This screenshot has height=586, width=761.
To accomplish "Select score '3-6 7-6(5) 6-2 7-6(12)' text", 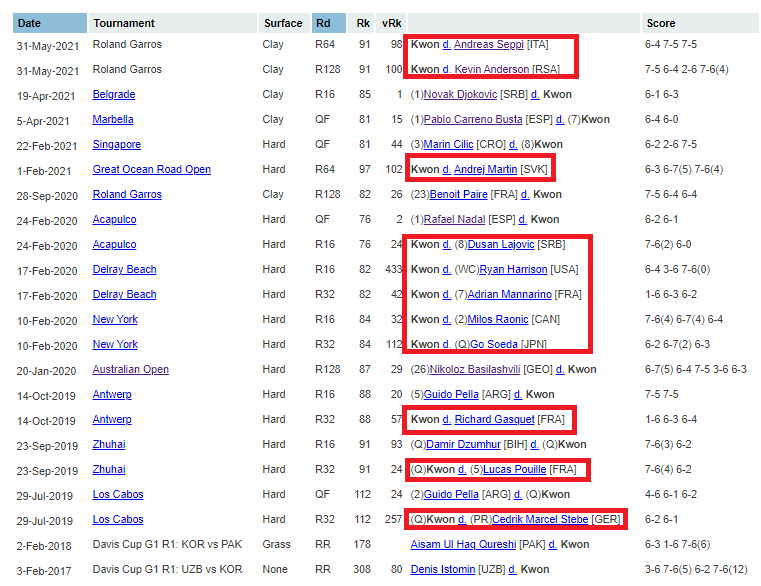I will 696,569.
